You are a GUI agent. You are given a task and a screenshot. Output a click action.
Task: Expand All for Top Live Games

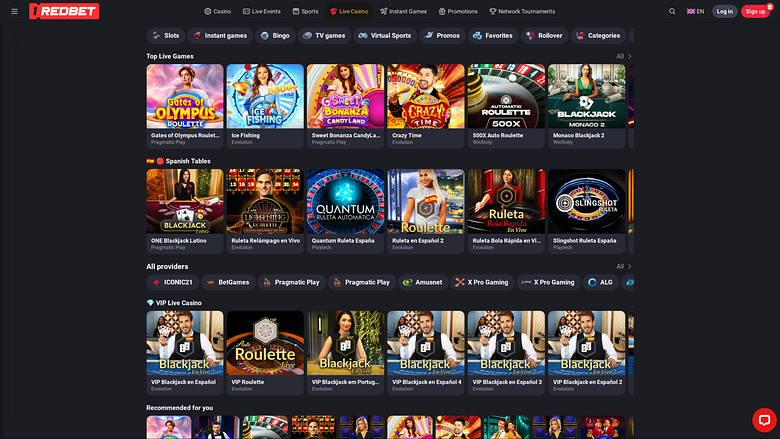click(624, 56)
